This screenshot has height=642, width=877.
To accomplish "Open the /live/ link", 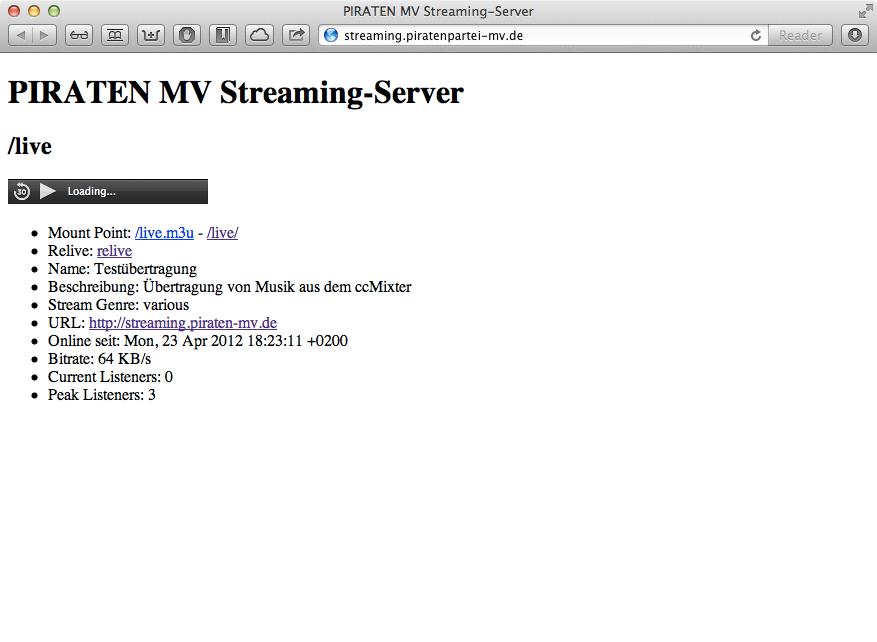I will 222,233.
